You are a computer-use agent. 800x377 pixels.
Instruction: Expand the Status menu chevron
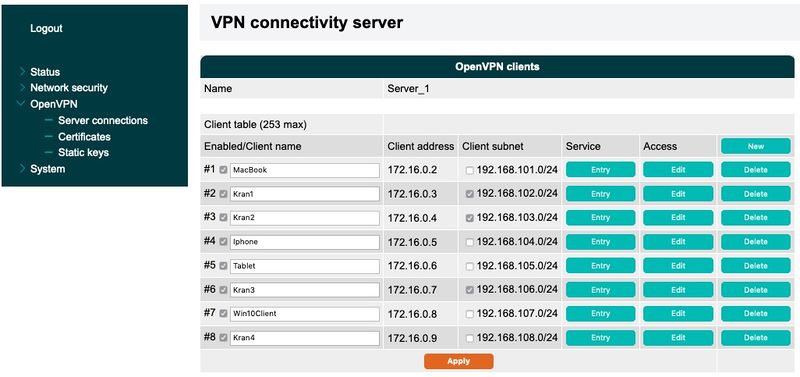(22, 71)
